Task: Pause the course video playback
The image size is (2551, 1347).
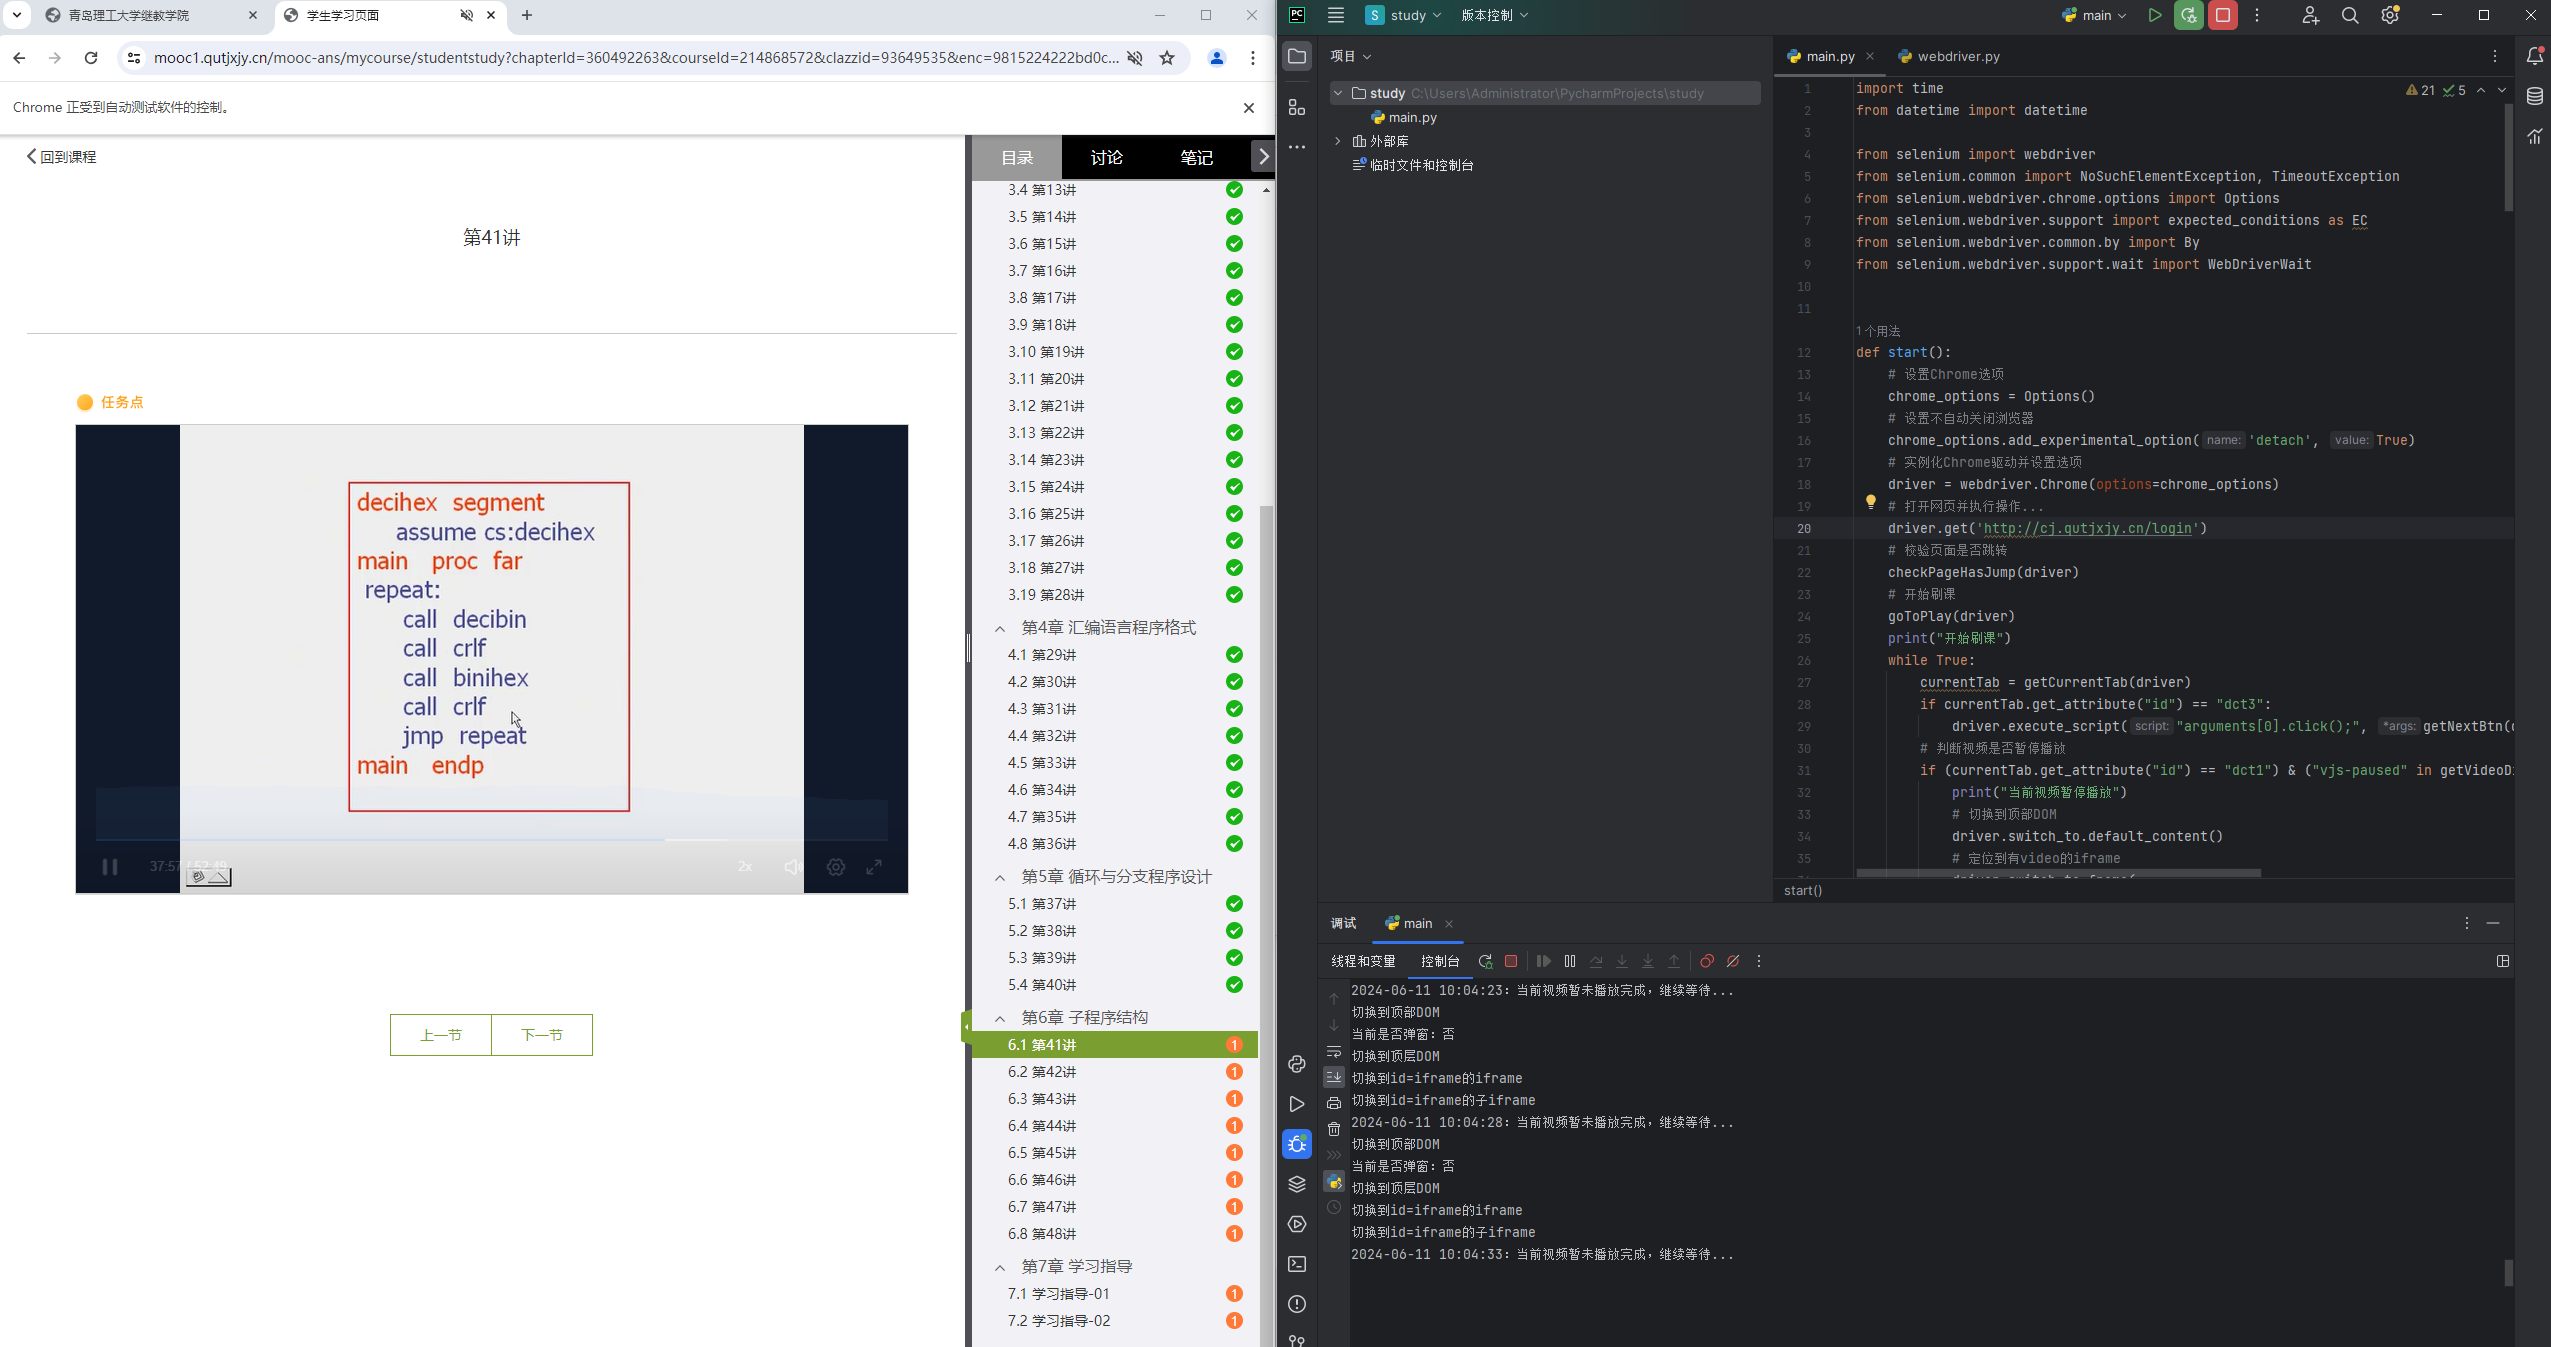Action: [110, 867]
